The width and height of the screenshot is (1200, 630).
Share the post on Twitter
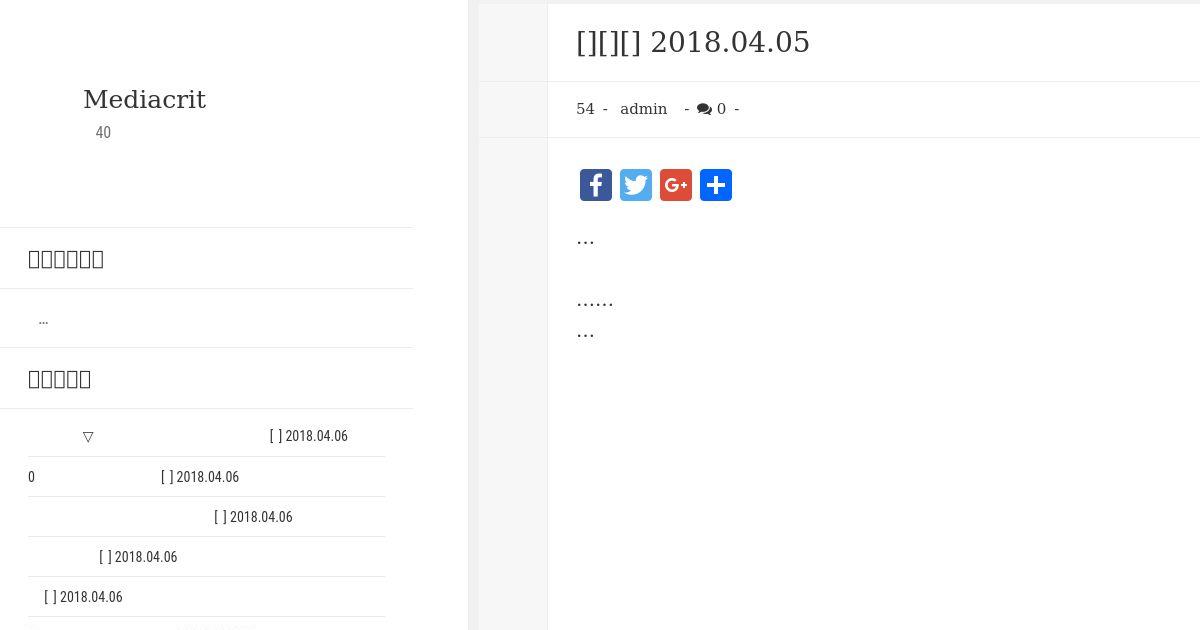[636, 185]
